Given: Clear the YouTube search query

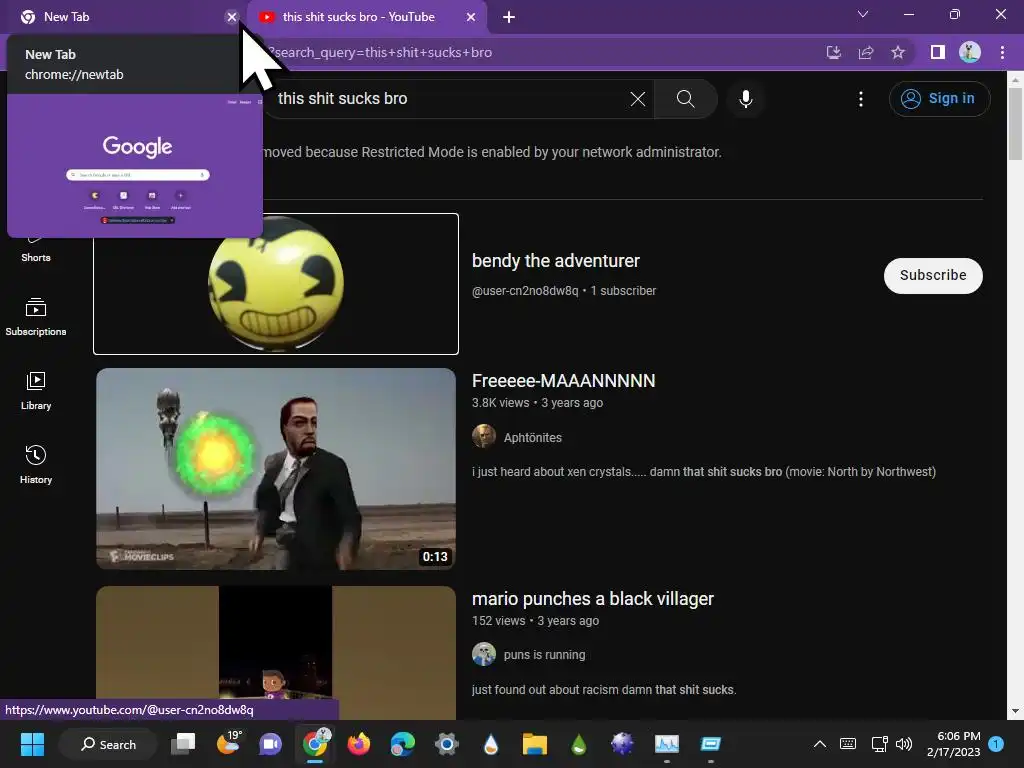Looking at the screenshot, I should [638, 99].
